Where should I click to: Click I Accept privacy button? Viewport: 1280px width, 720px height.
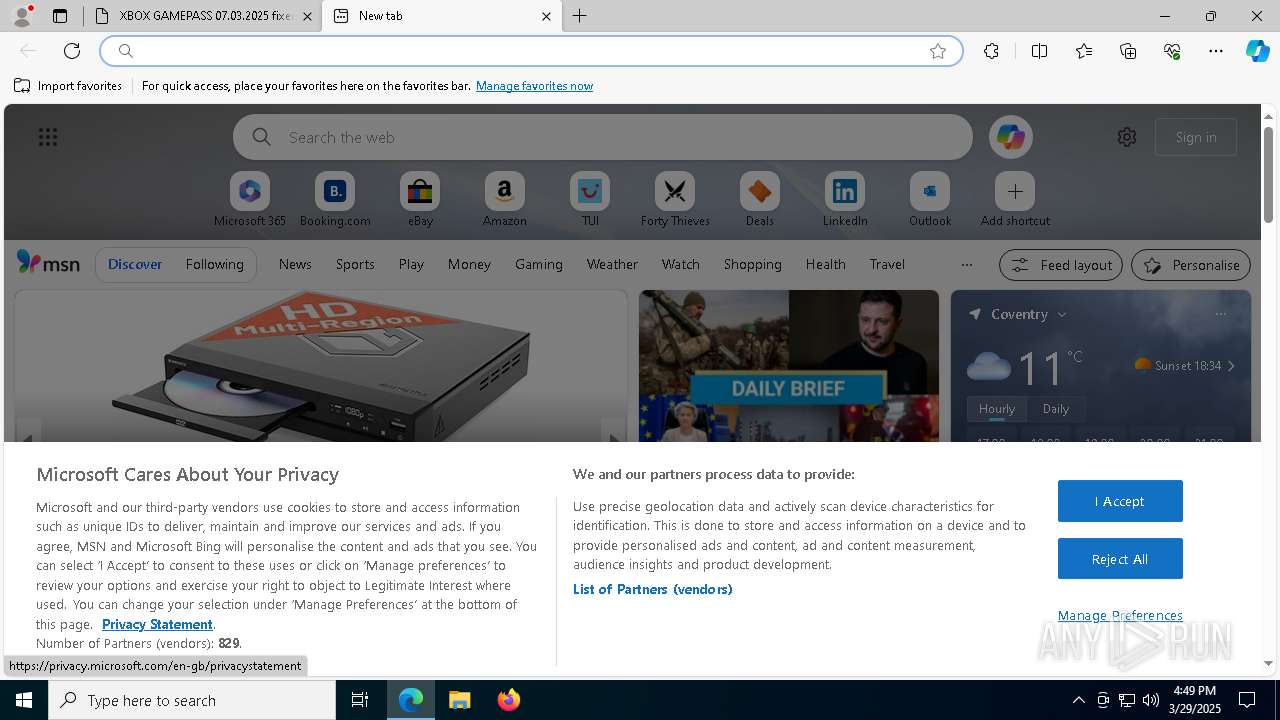(x=1120, y=501)
